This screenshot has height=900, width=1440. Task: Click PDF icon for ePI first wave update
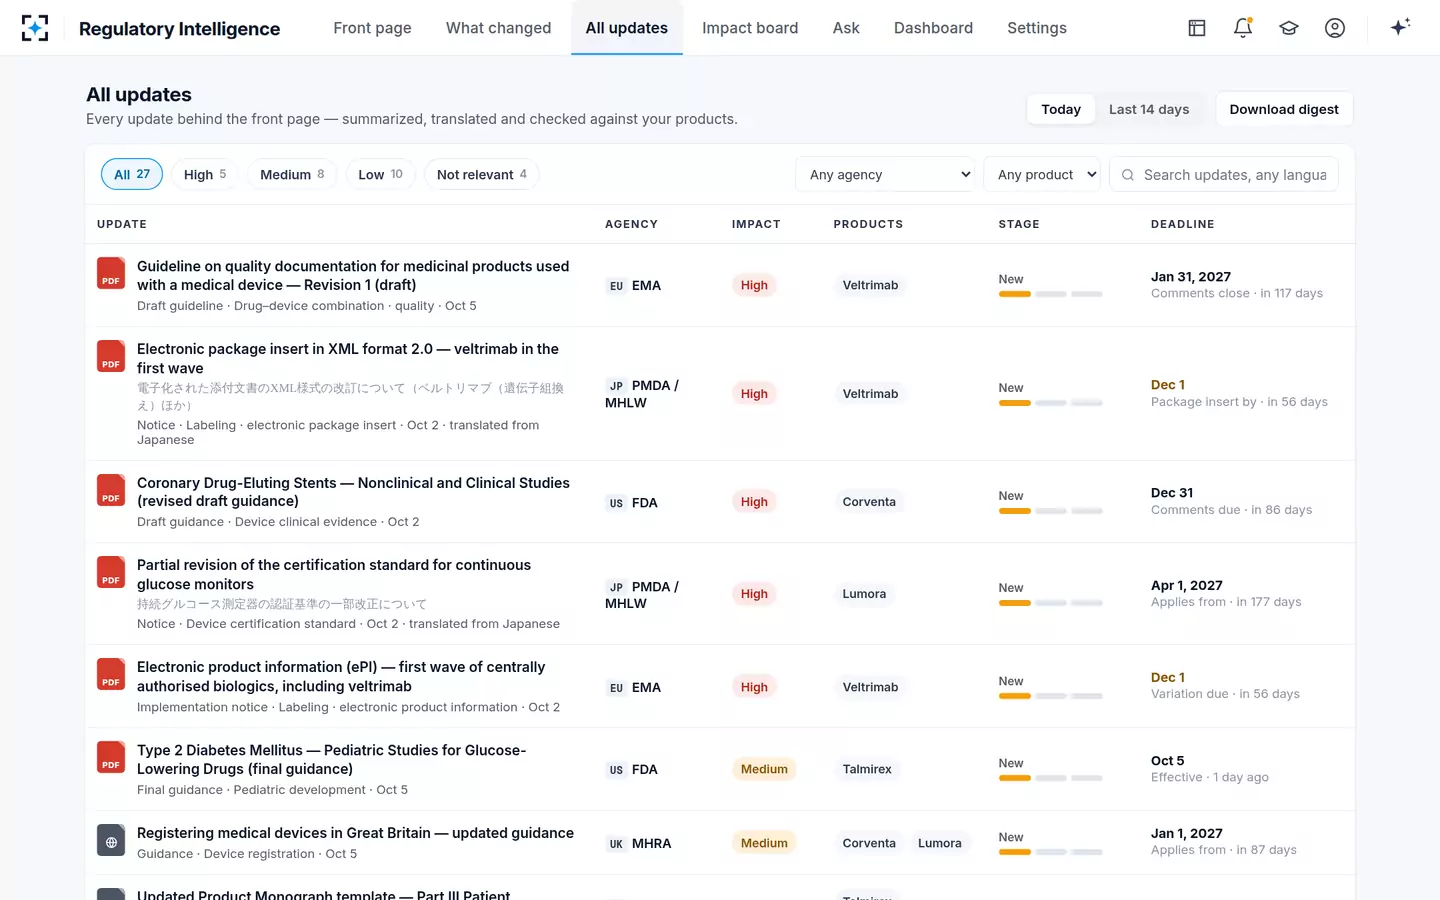click(111, 674)
